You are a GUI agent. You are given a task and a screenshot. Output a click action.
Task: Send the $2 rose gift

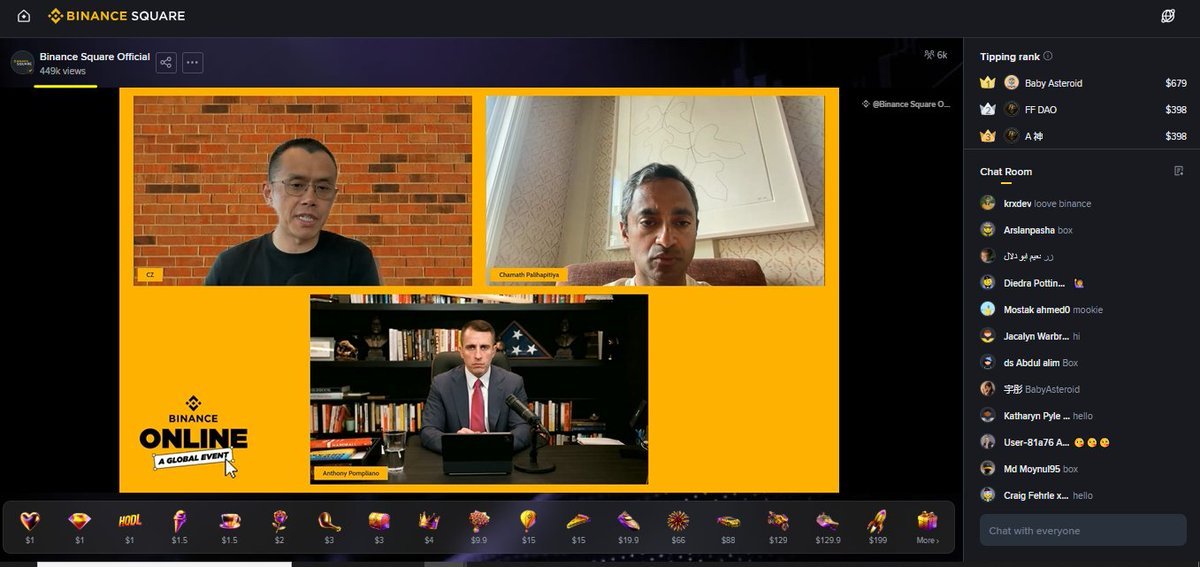coord(279,526)
